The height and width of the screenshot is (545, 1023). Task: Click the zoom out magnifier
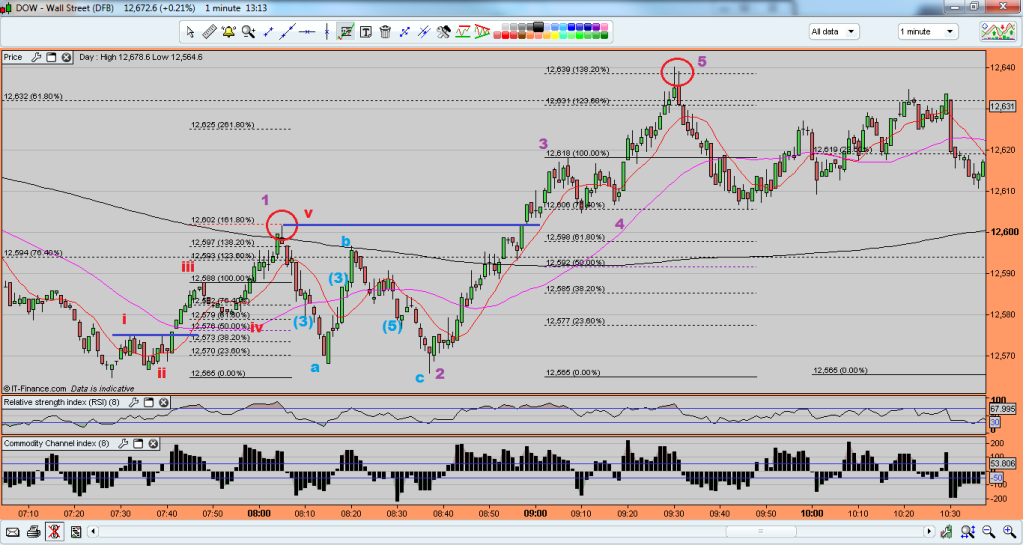988,532
